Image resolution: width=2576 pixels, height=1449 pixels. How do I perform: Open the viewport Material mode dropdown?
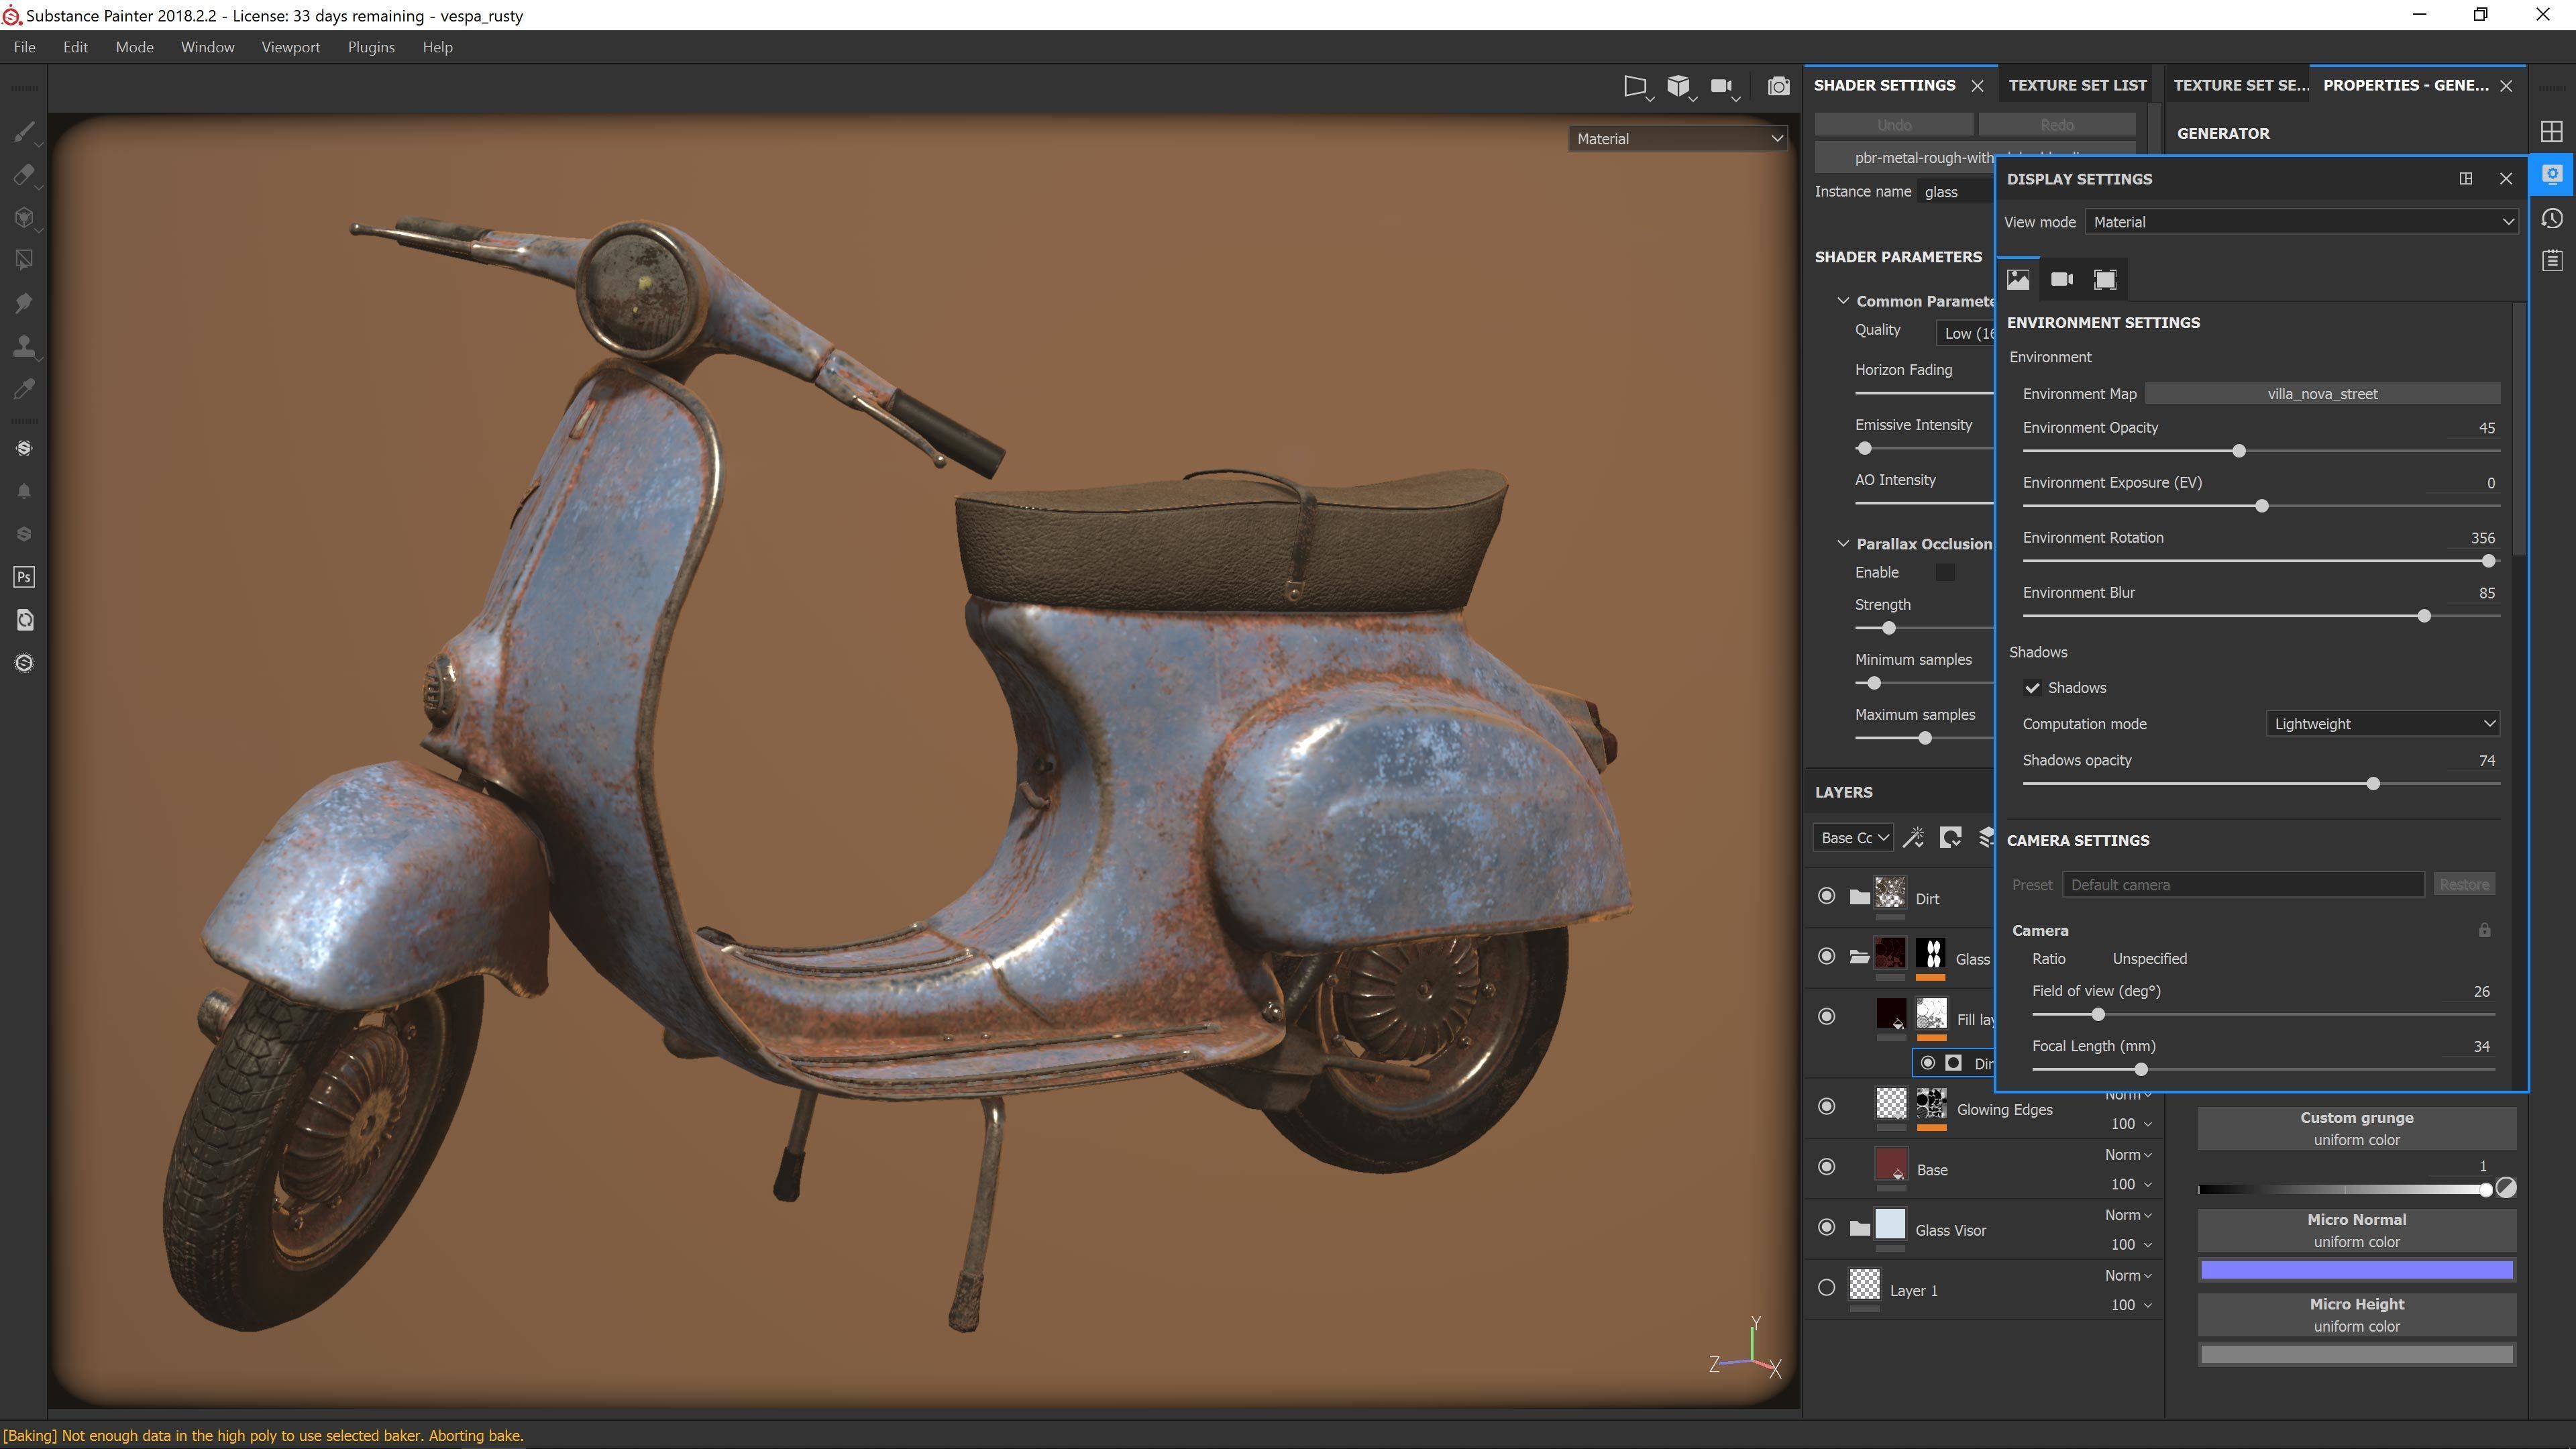point(1677,139)
